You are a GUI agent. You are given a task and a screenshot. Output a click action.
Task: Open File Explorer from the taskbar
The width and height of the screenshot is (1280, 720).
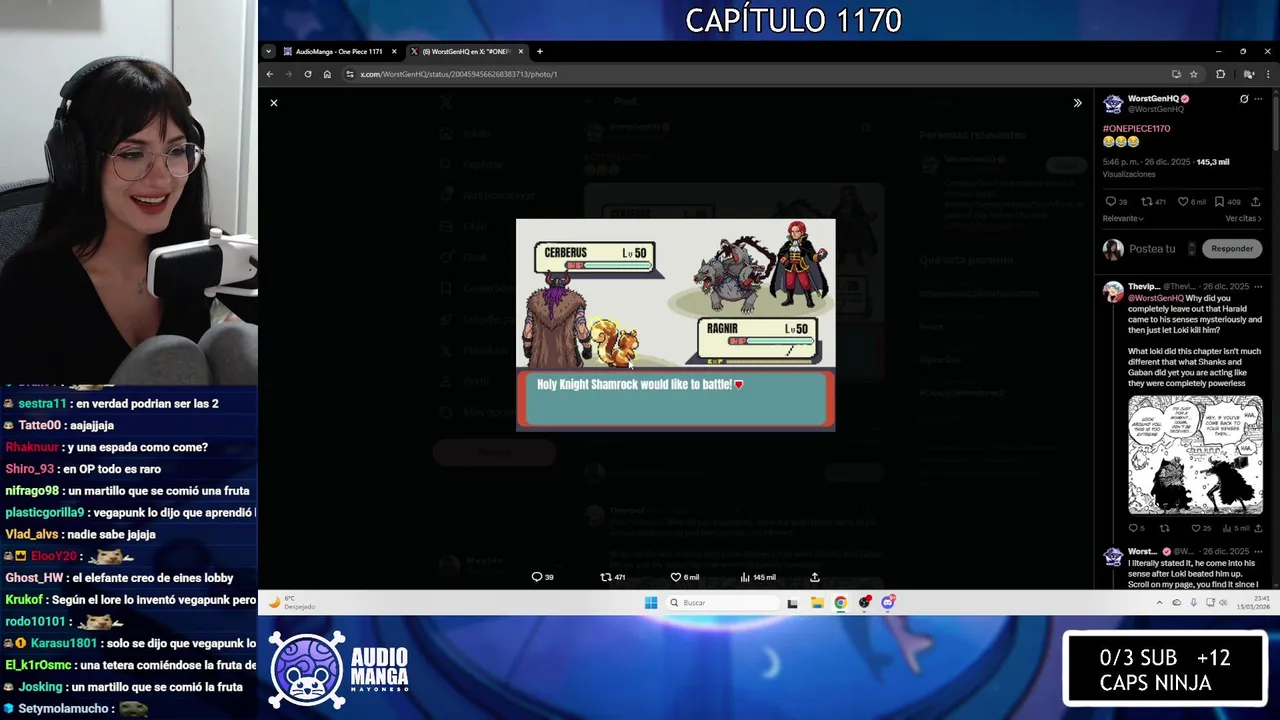817,602
